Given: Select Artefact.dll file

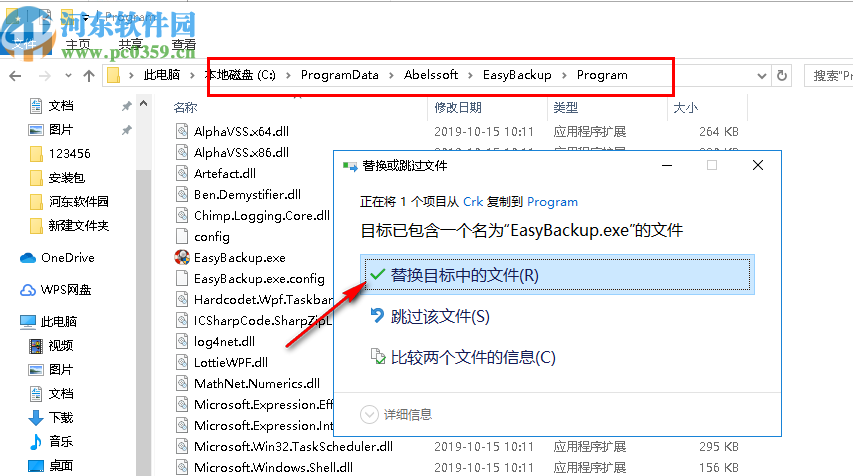Looking at the screenshot, I should (225, 174).
